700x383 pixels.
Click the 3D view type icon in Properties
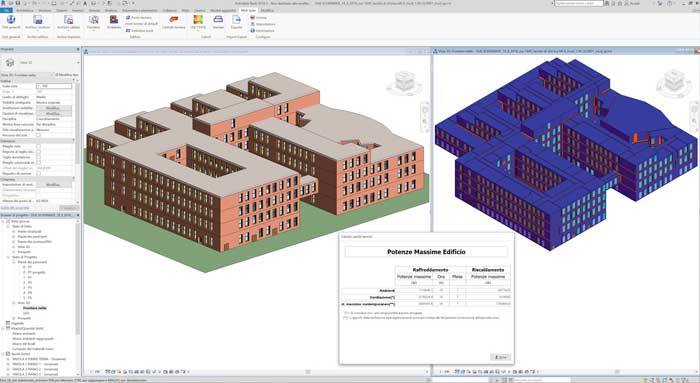(x=10, y=62)
